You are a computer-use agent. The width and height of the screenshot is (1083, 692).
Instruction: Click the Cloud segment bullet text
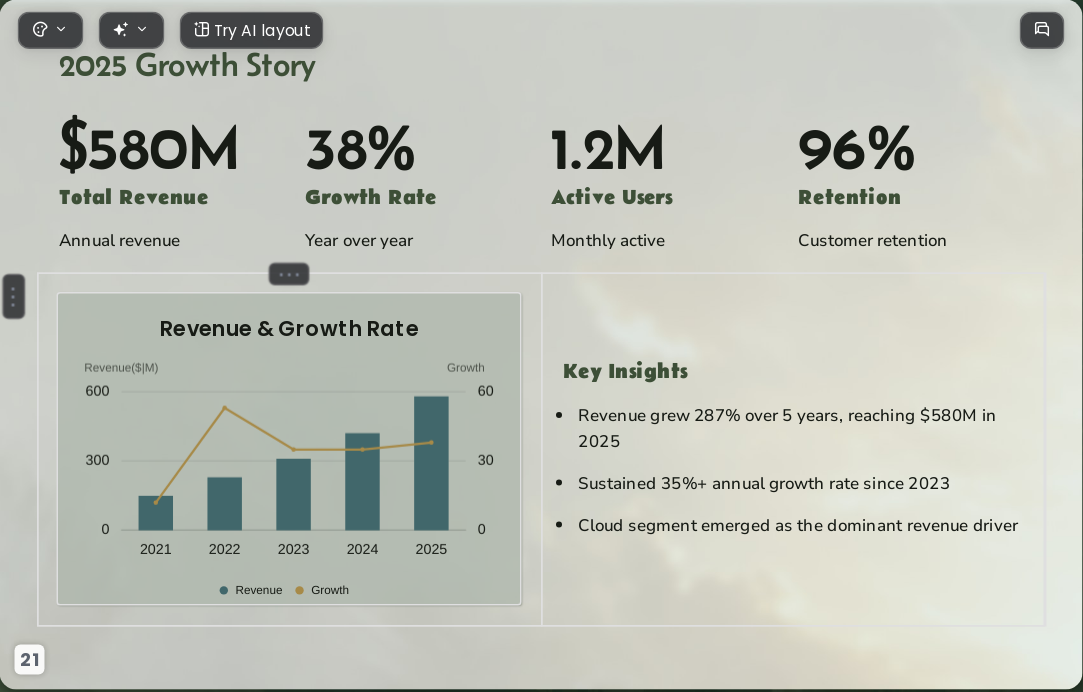pos(798,526)
